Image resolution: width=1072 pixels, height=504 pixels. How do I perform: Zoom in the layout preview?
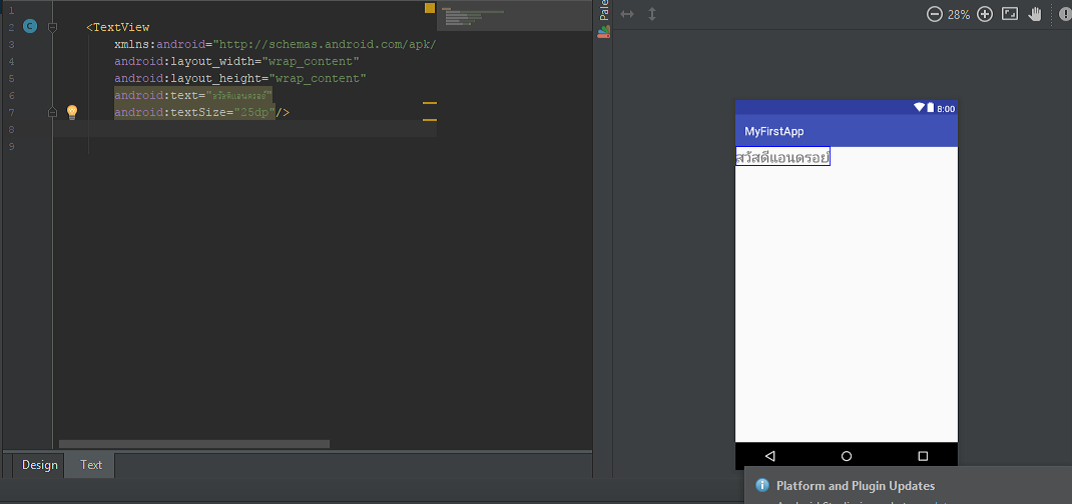click(x=984, y=14)
